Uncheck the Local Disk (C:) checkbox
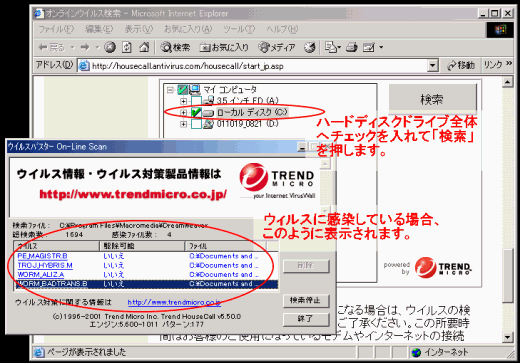 pyautogui.click(x=196, y=112)
